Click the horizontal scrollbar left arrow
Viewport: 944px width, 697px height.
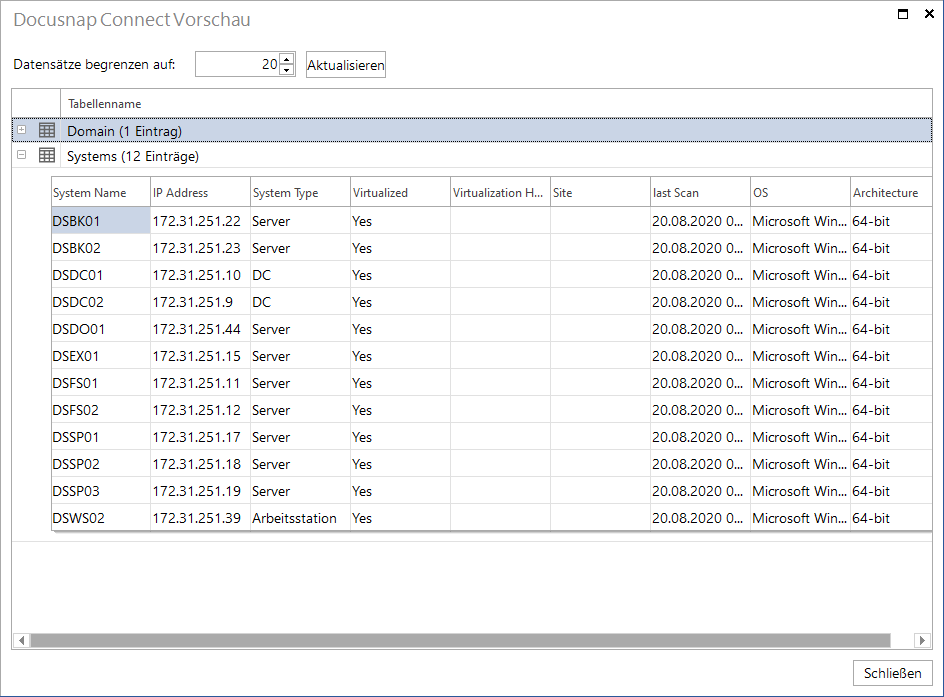[22, 640]
